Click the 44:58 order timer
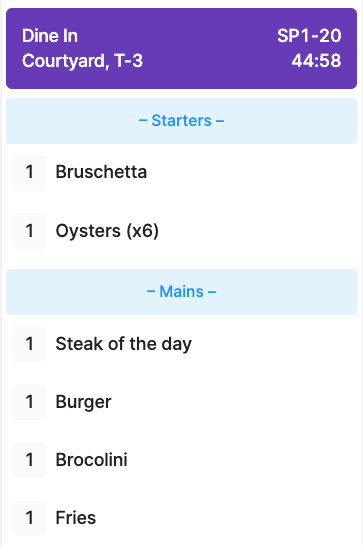363x547 pixels. pyautogui.click(x=316, y=61)
